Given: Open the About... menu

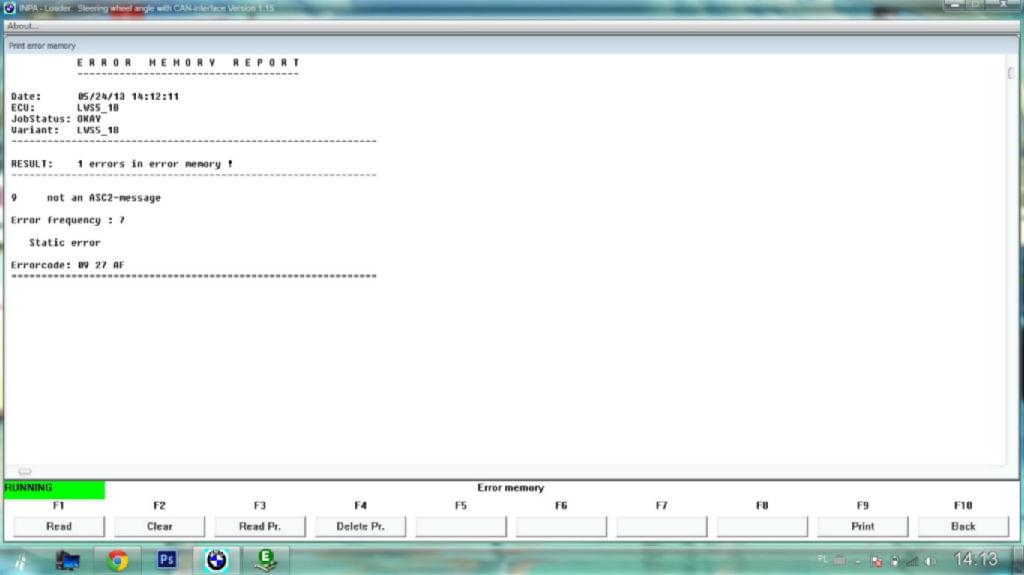Looking at the screenshot, I should click(x=23, y=26).
